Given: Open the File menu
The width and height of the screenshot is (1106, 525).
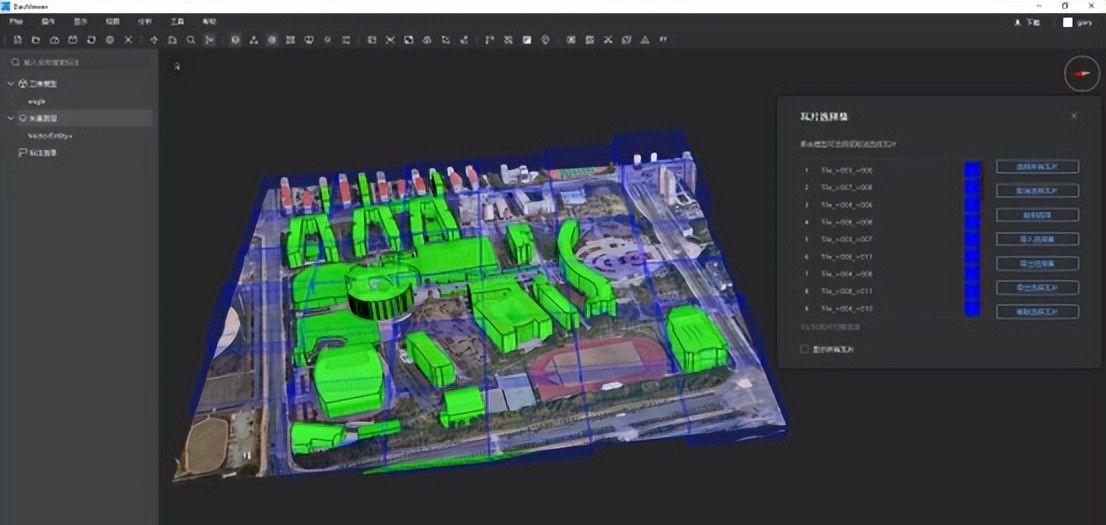Looking at the screenshot, I should point(16,20).
